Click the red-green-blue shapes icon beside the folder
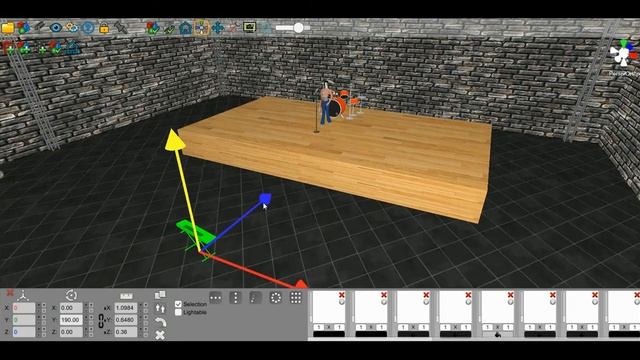 (x=23, y=28)
